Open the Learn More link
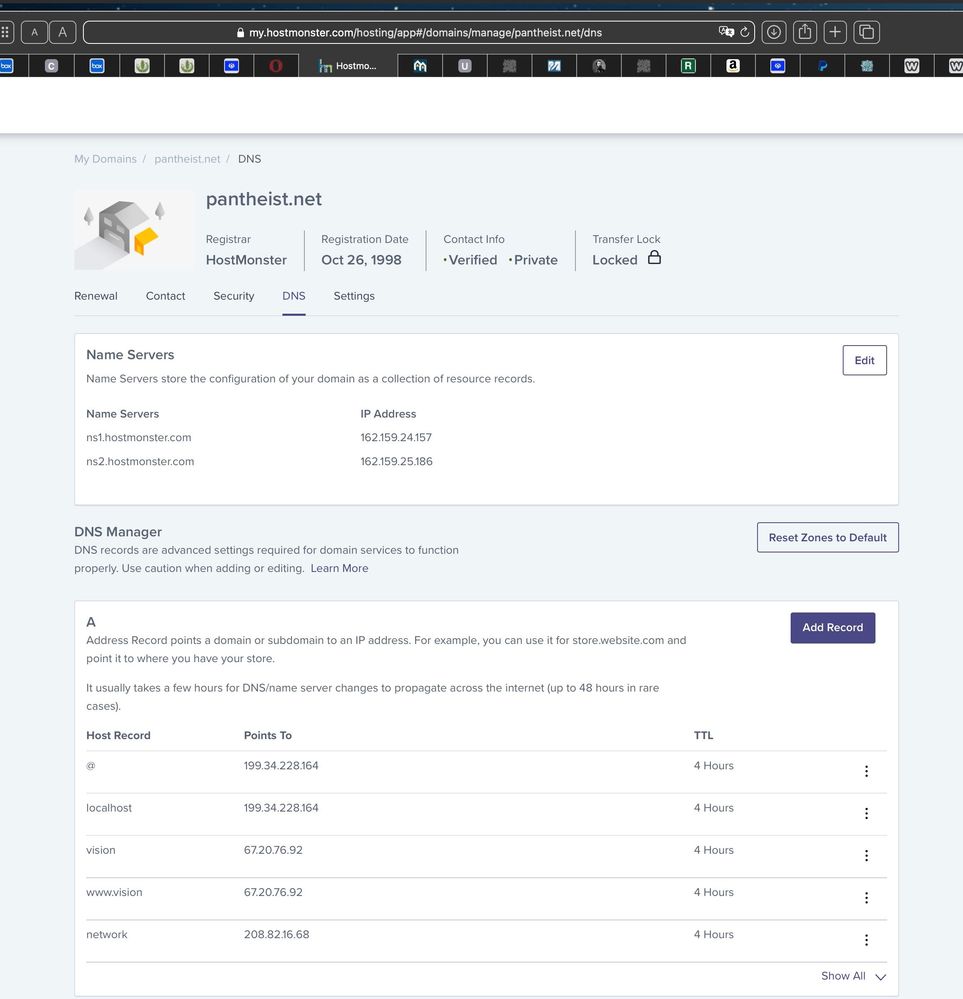The width and height of the screenshot is (963, 999). click(x=339, y=568)
